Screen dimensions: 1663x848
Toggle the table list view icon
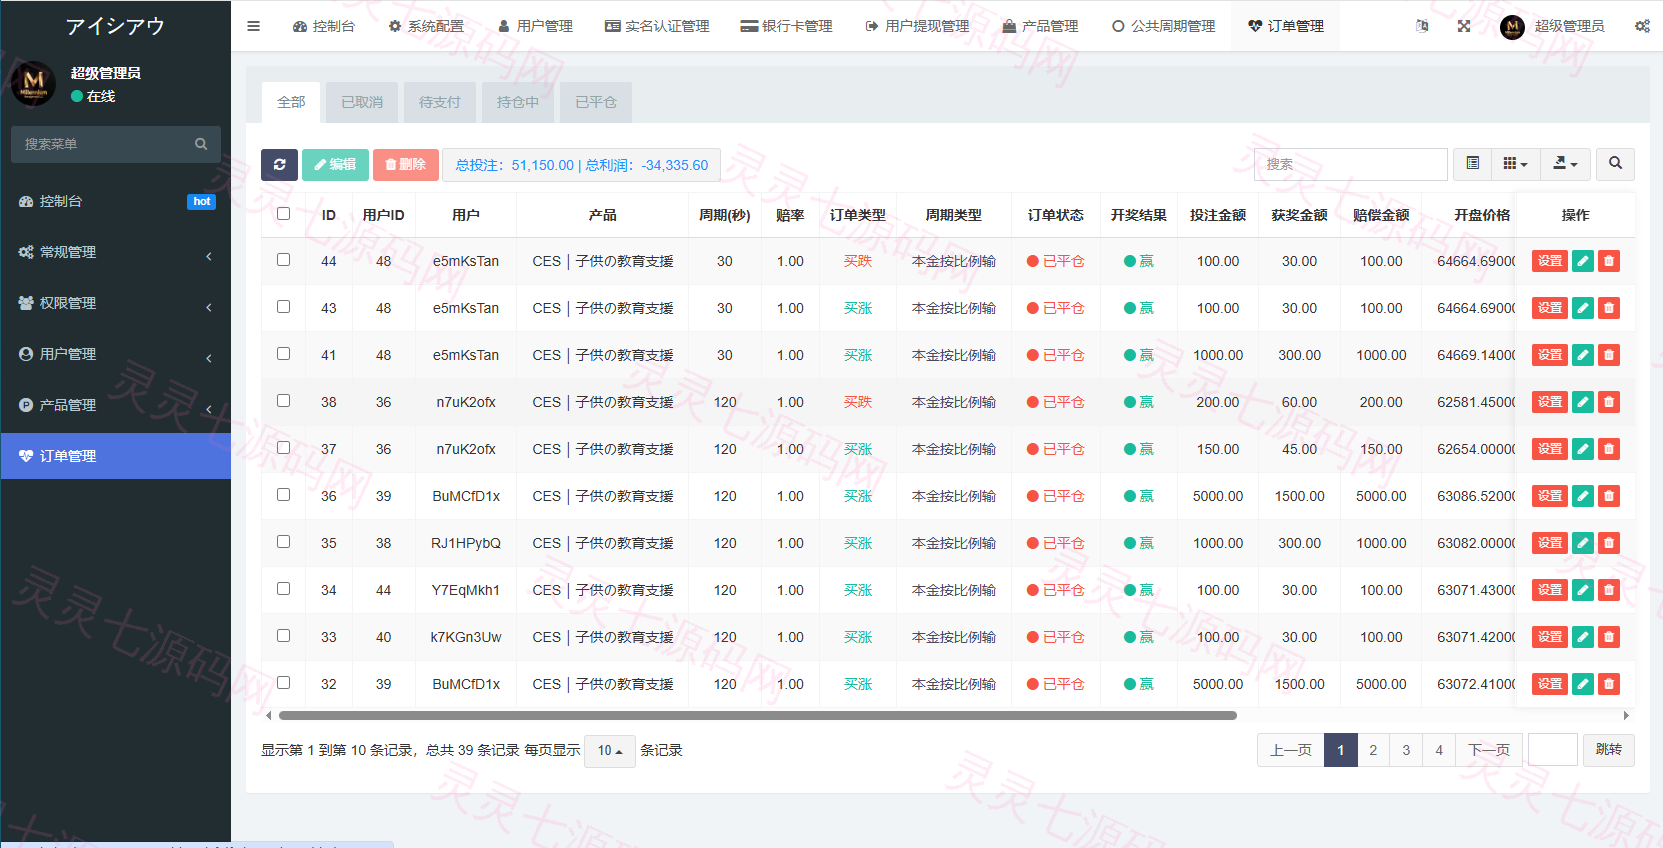[x=1472, y=164]
